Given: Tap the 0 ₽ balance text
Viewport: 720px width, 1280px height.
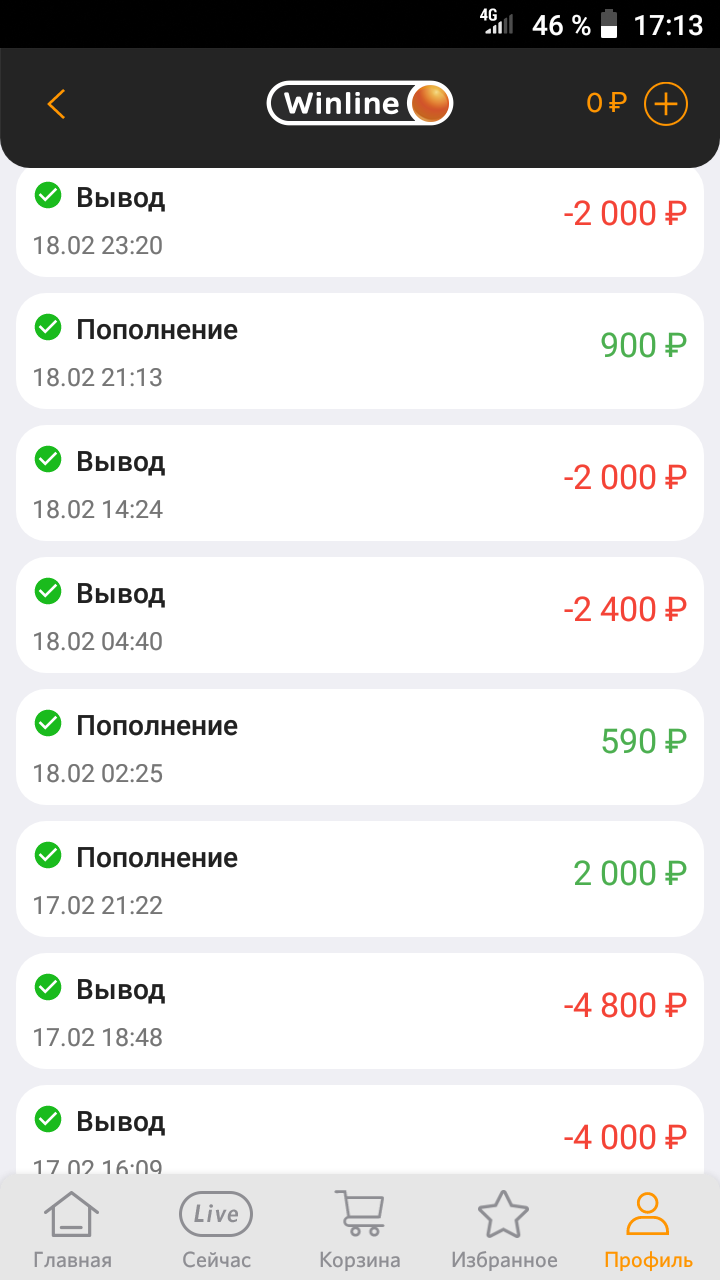Looking at the screenshot, I should tap(606, 103).
